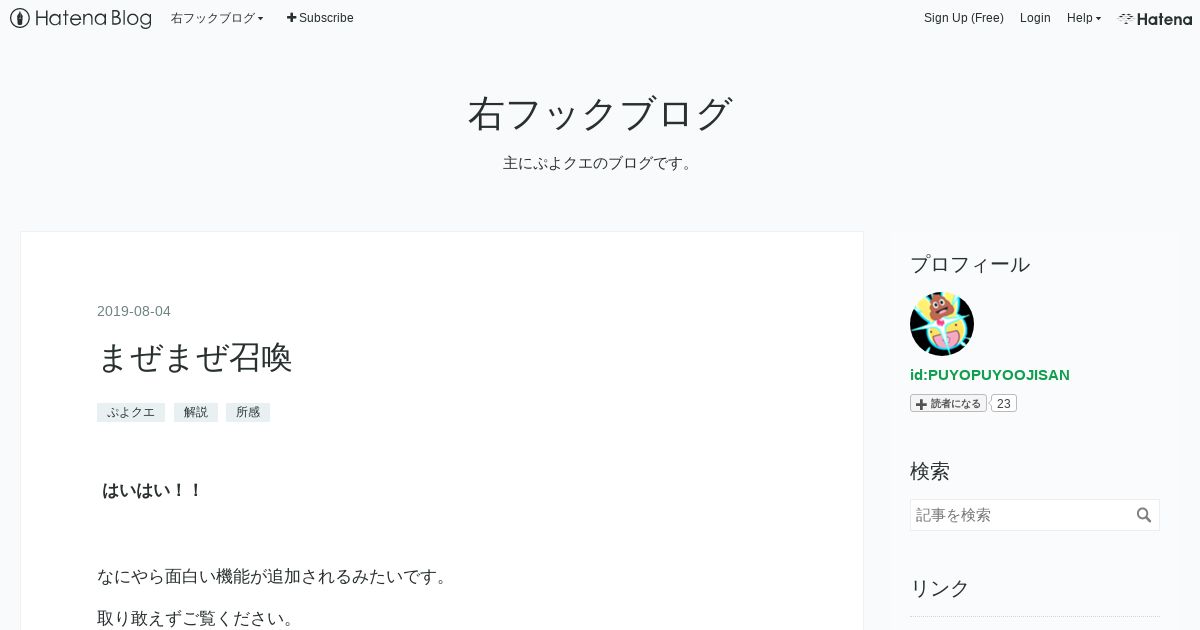
Task: Open the 右フックブログ dropdown menu
Action: (217, 18)
